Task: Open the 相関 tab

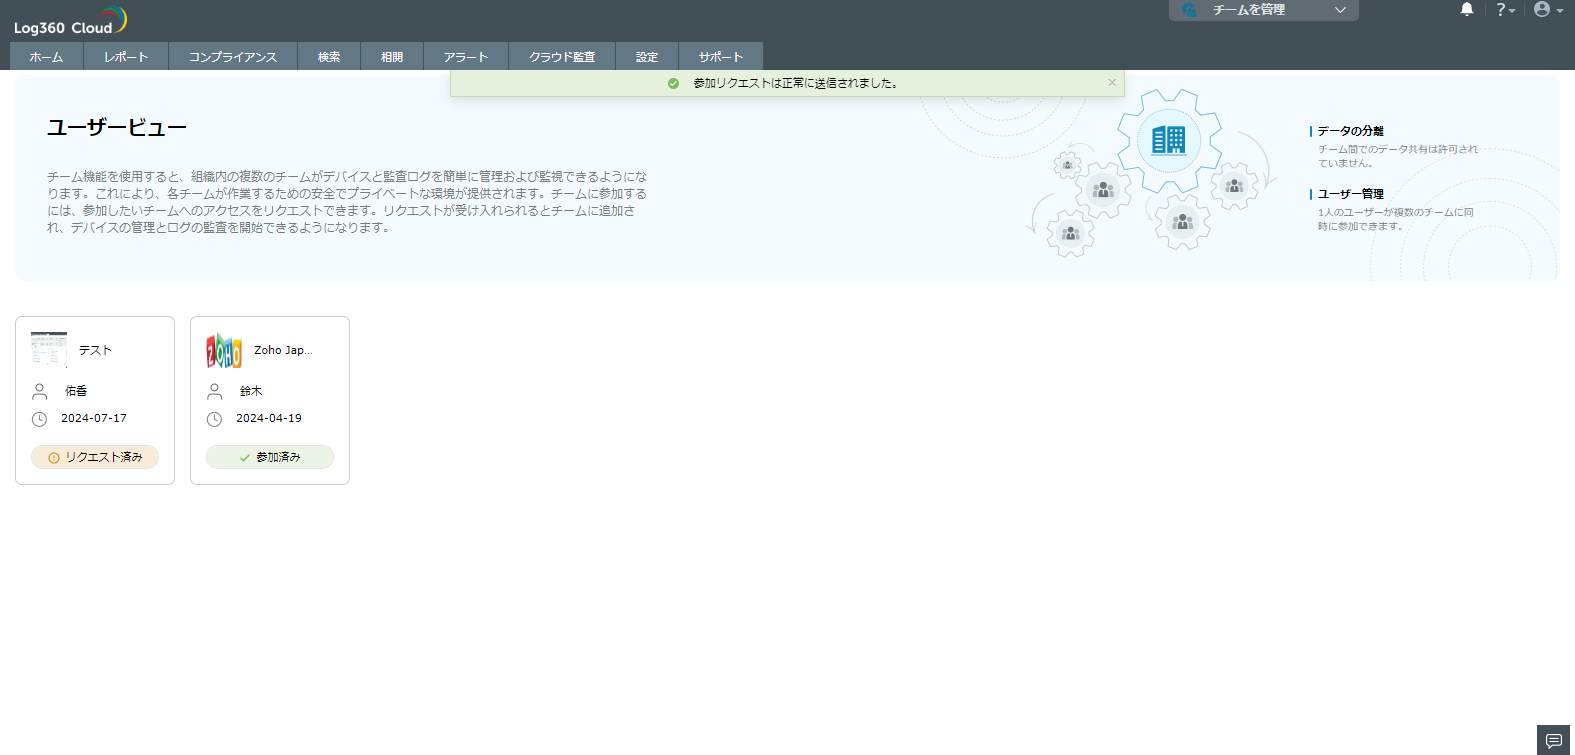Action: [392, 57]
